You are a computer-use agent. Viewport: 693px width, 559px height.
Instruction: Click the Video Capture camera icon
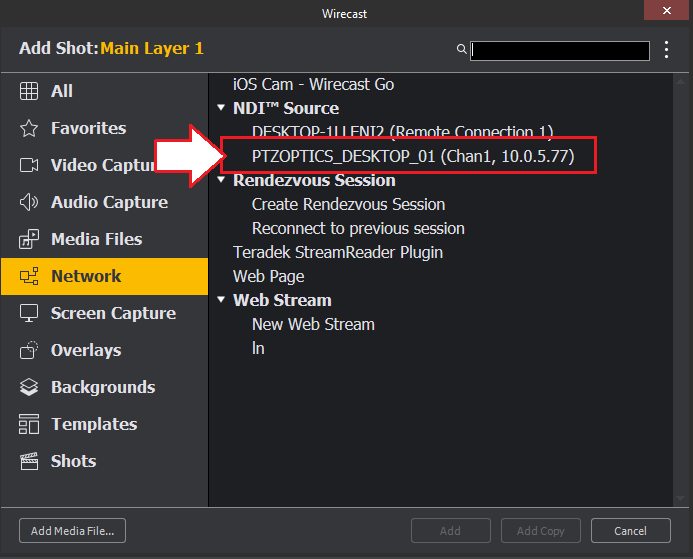coord(29,165)
